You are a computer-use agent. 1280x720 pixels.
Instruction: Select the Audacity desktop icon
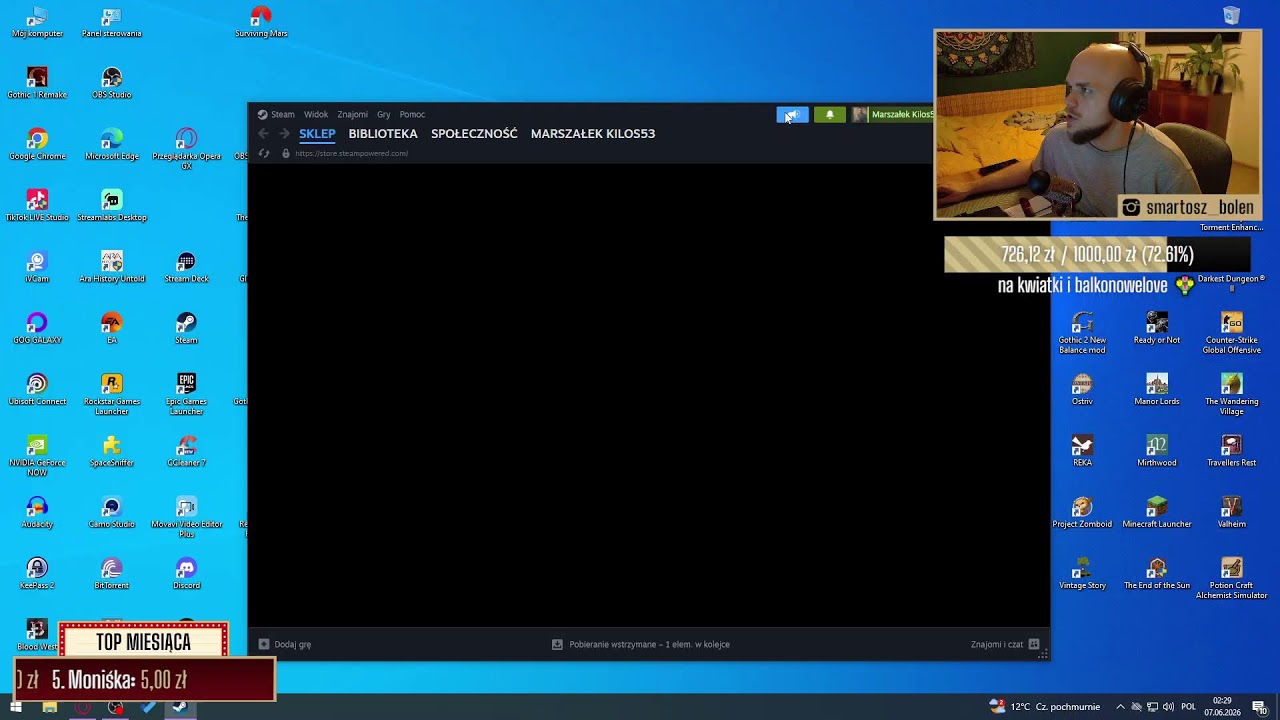coord(37,513)
